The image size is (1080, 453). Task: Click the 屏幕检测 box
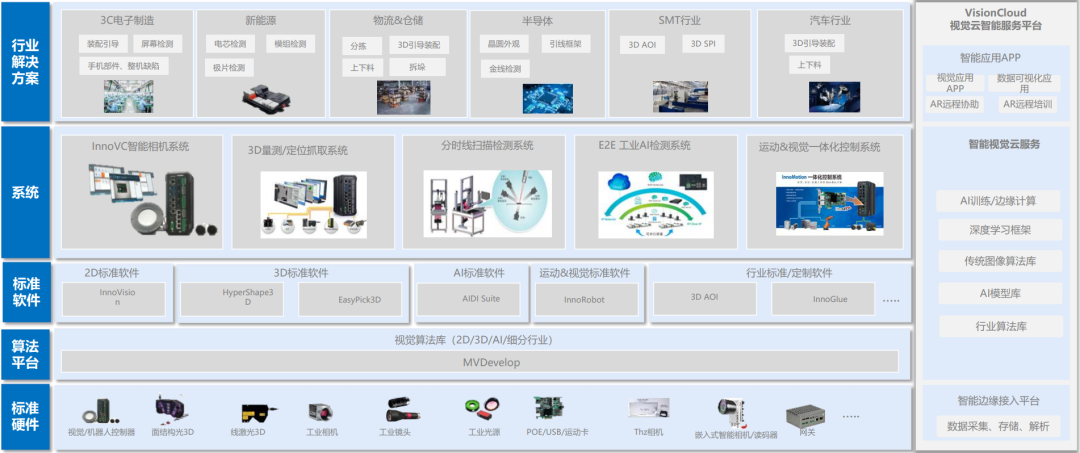coord(157,45)
